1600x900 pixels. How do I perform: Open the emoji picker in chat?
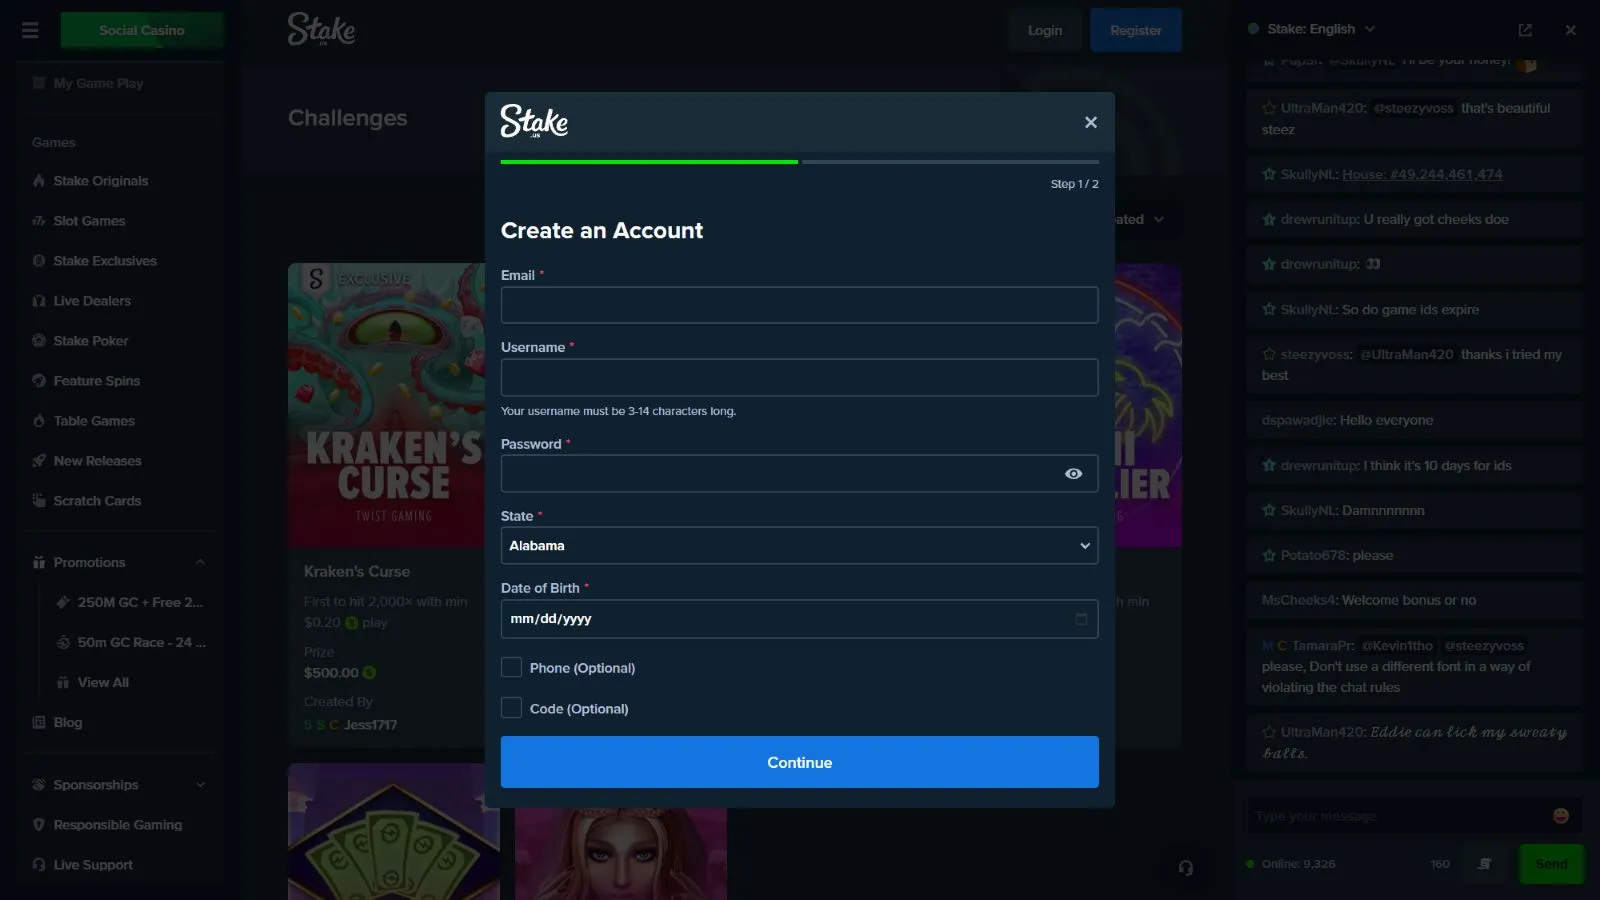[x=1560, y=816]
